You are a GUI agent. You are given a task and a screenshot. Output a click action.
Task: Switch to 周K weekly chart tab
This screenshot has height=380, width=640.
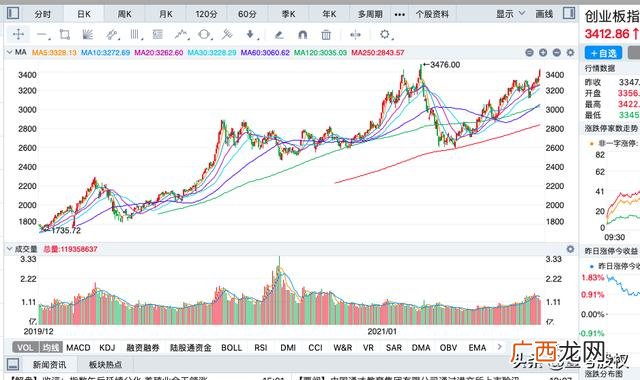pos(124,14)
